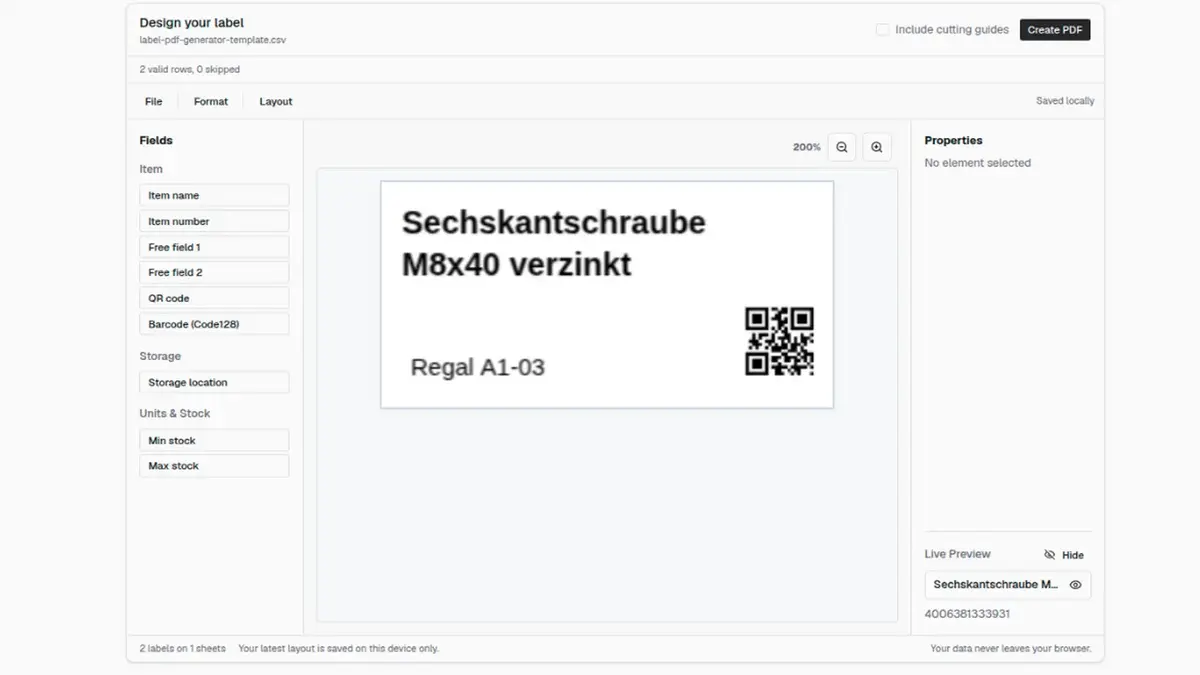This screenshot has height=675, width=1200.
Task: Click the zoom out magnifier icon
Action: click(x=842, y=147)
